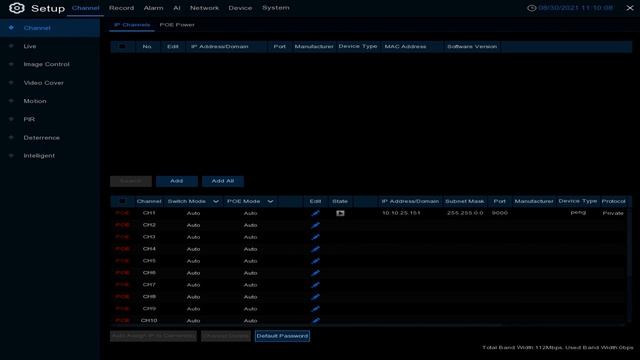Click the CH1 port value 9000

click(x=500, y=213)
